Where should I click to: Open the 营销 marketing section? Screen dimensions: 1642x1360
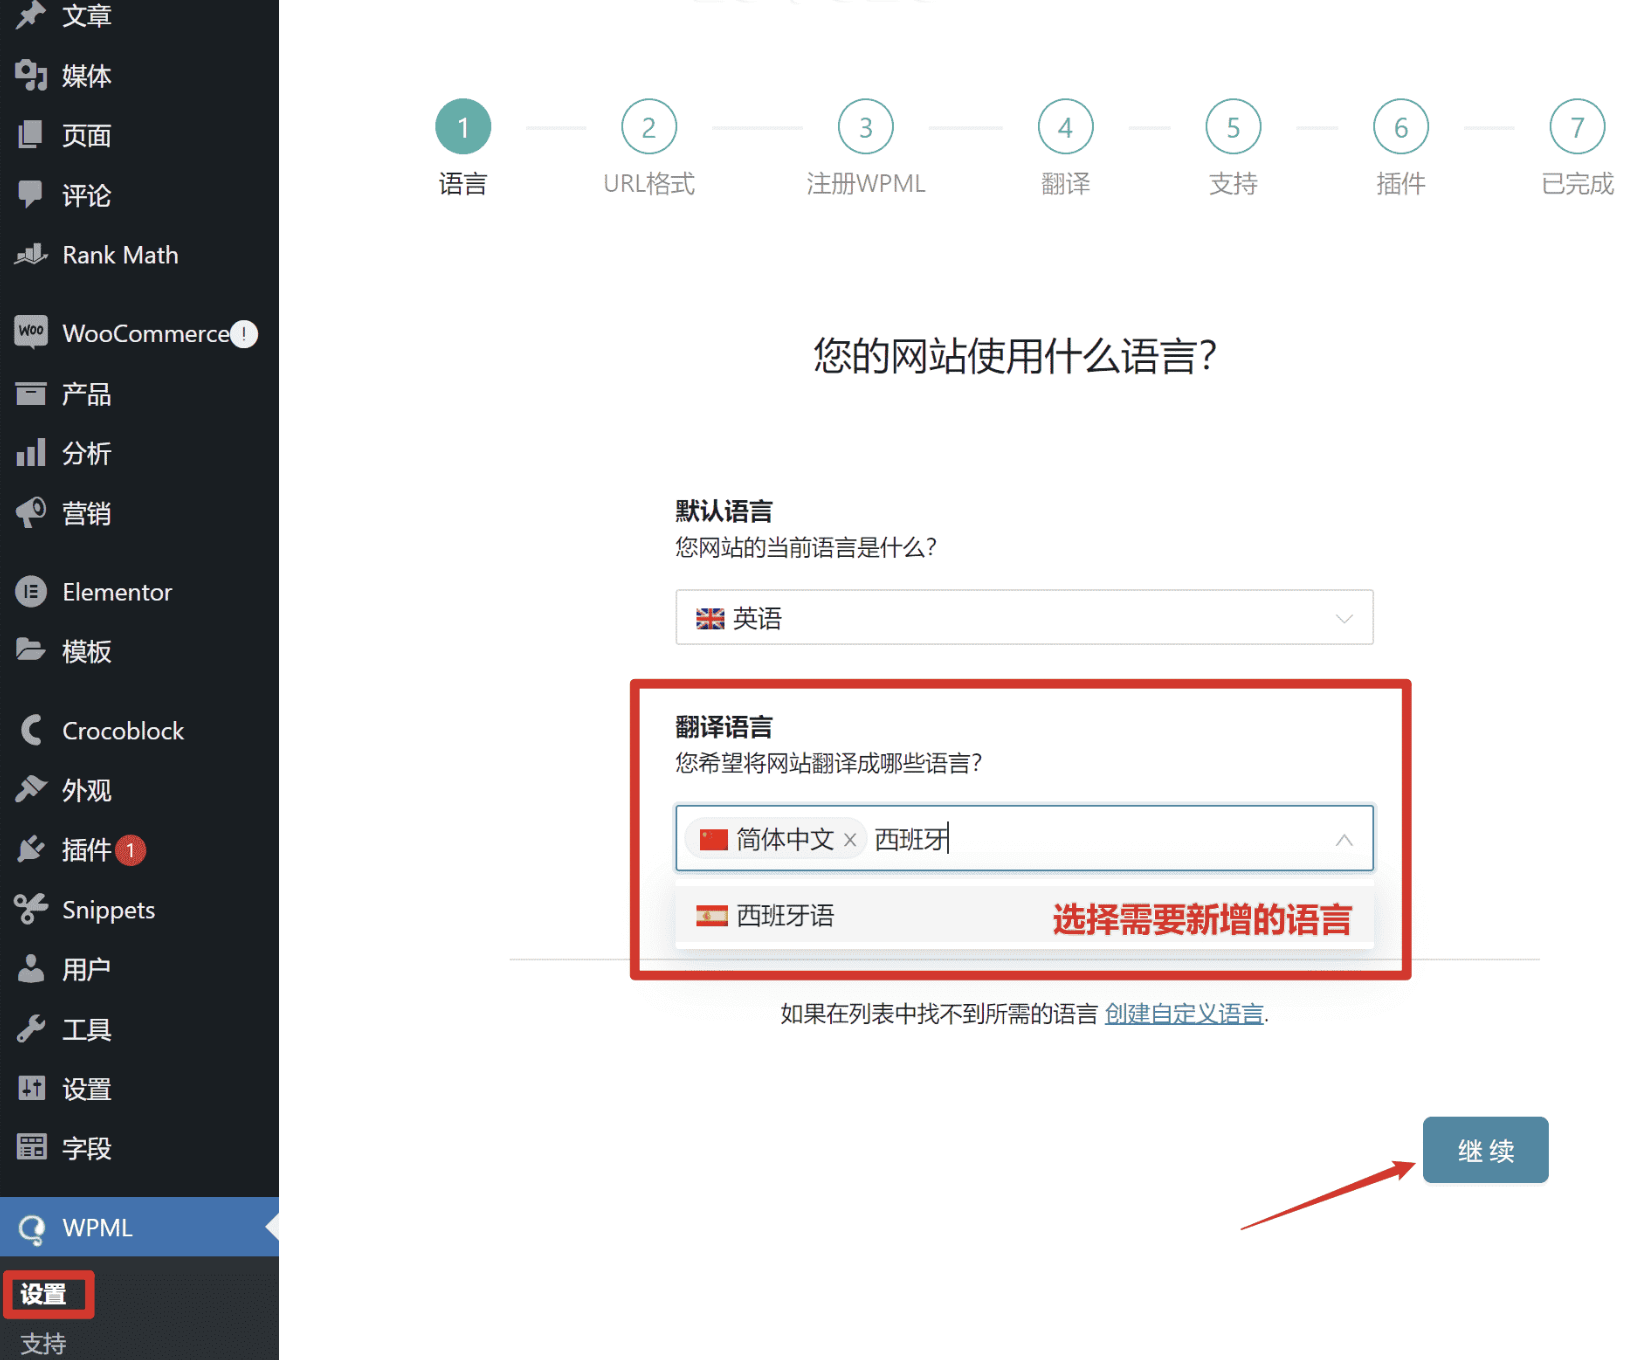tap(86, 512)
